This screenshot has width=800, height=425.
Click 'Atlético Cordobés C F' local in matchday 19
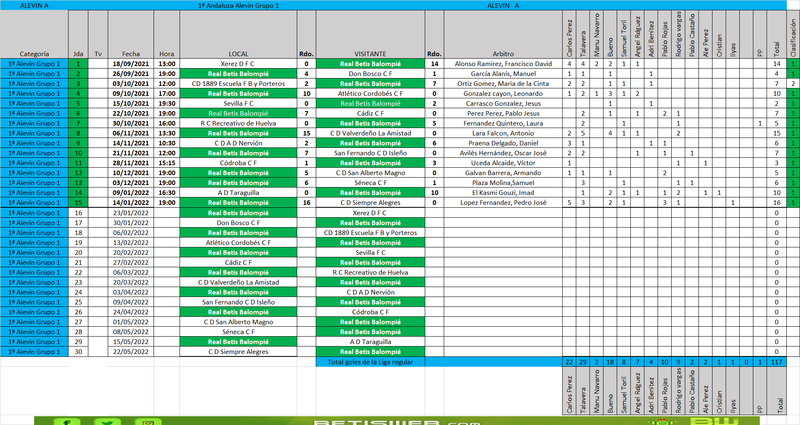click(x=238, y=242)
